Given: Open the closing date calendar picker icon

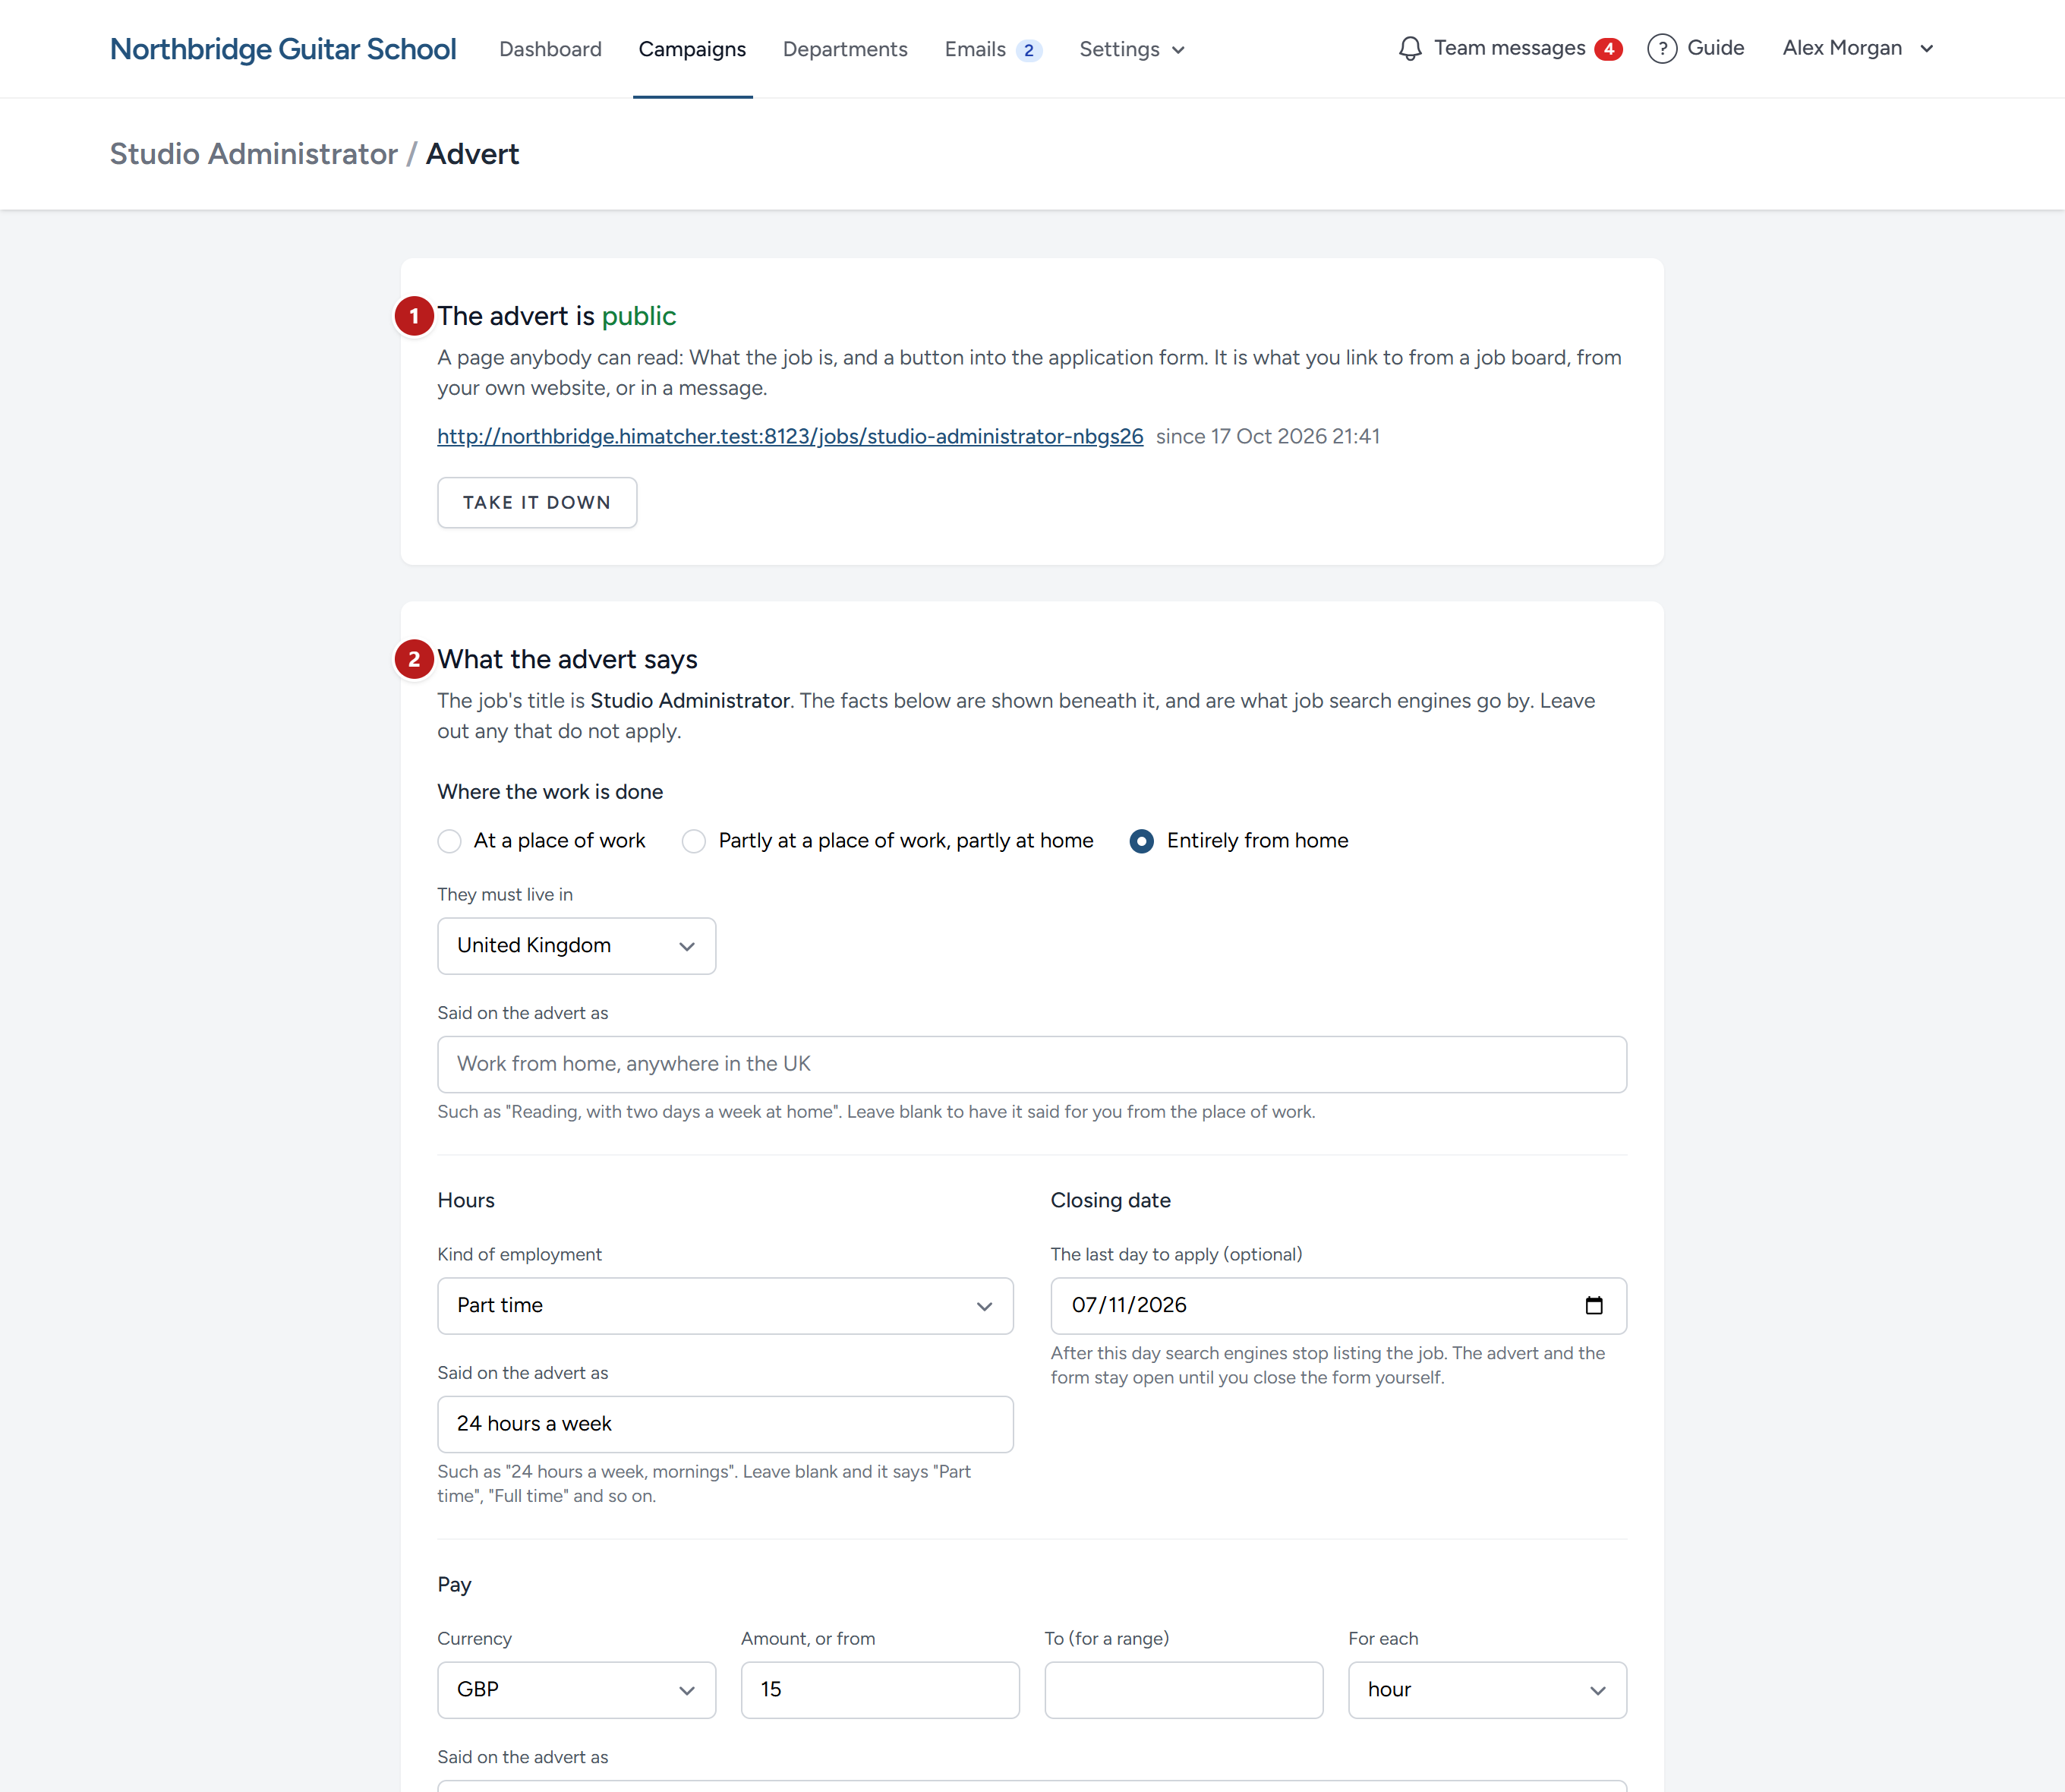Looking at the screenshot, I should pos(1594,1305).
